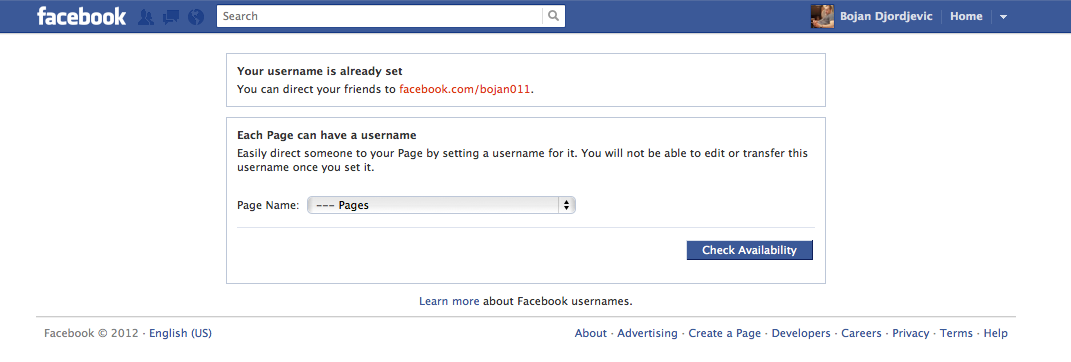Open the Developers footer link

tap(801, 333)
